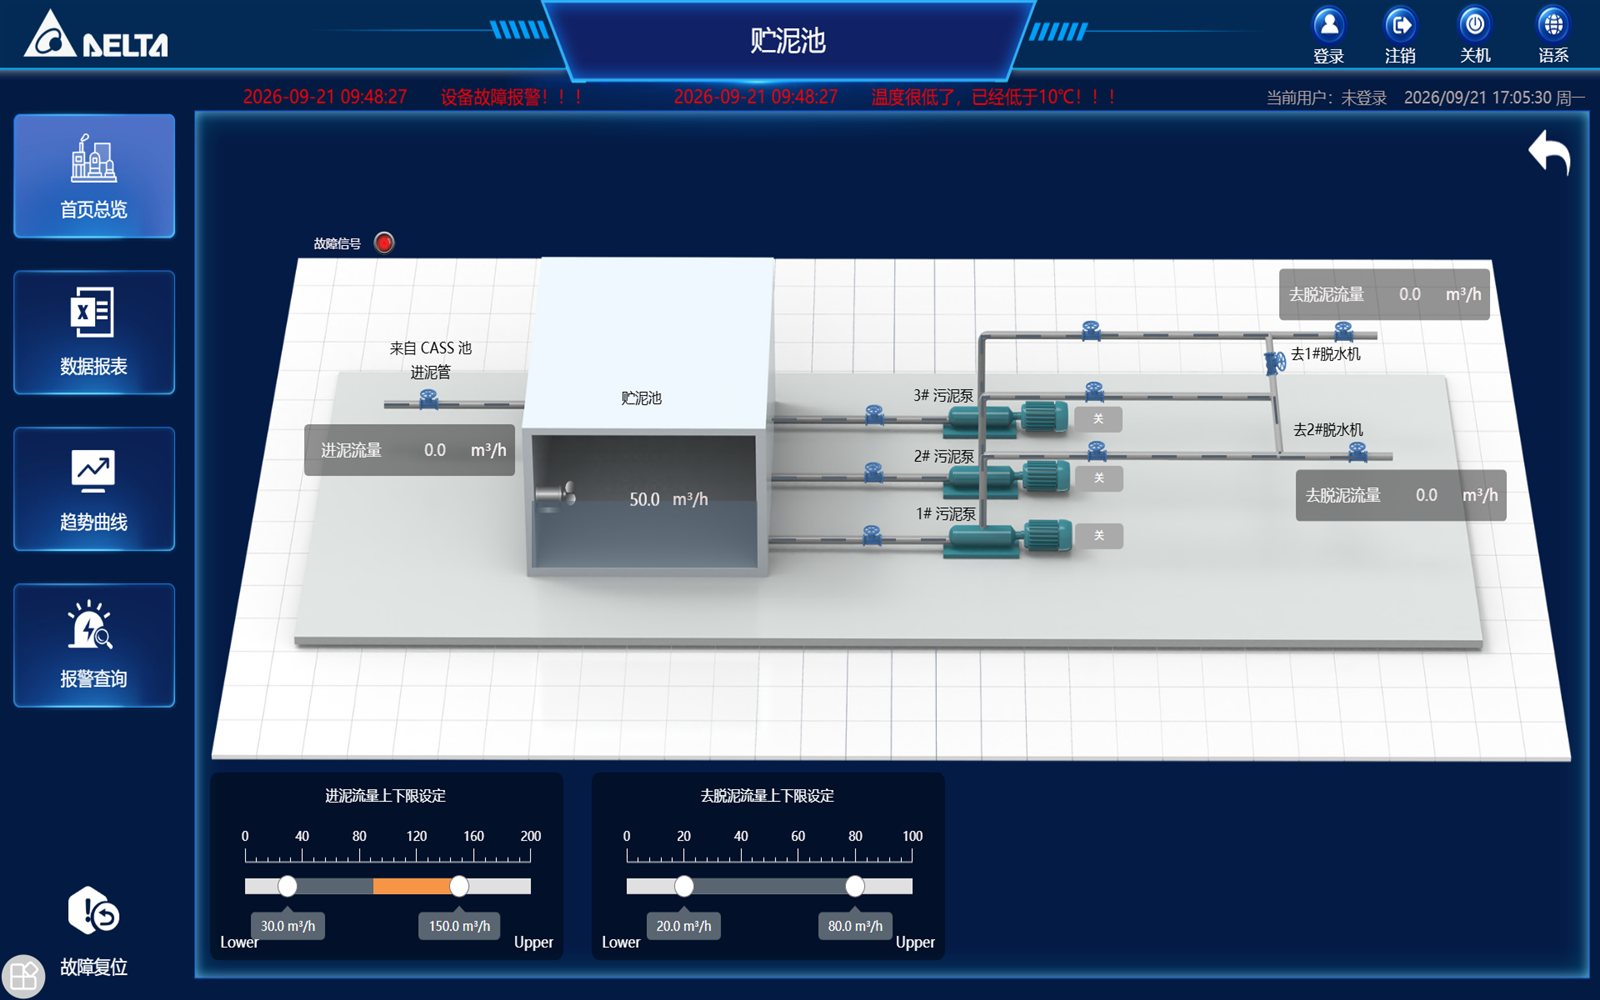This screenshot has height=1000, width=1600.
Task: Click the 1# 污泥泵 pump graphic
Action: point(1008,537)
